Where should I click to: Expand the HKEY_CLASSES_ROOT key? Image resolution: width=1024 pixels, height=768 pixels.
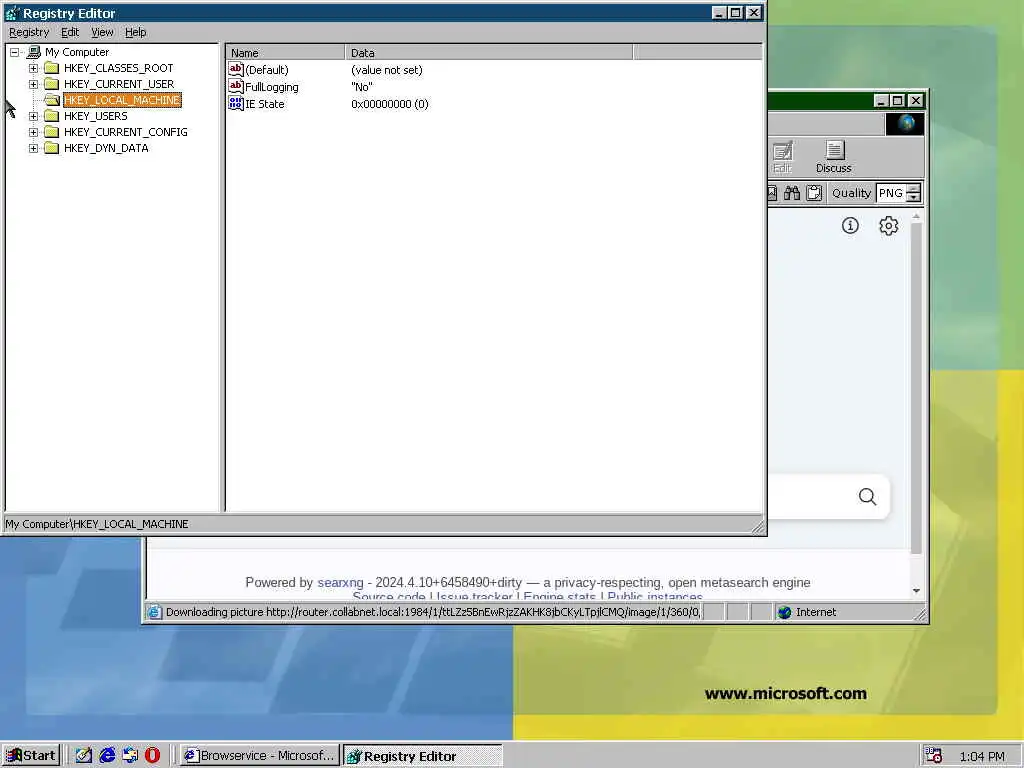coord(33,68)
